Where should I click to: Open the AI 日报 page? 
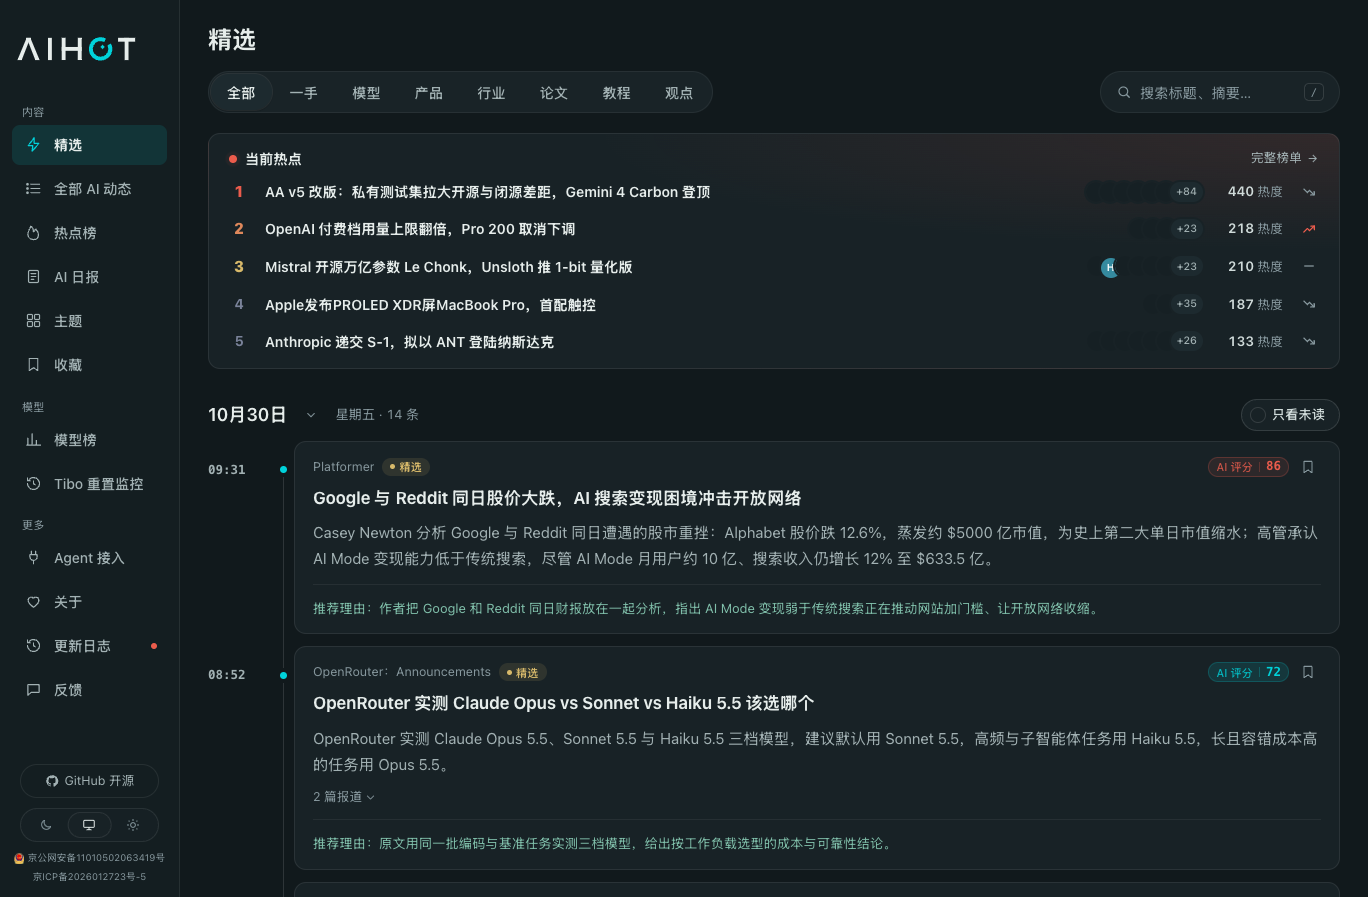pos(89,277)
